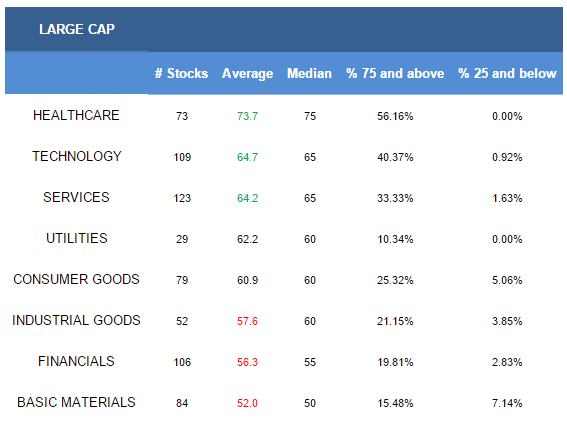567x443 pixels.
Task: Select Services stock count 123
Action: 182,198
